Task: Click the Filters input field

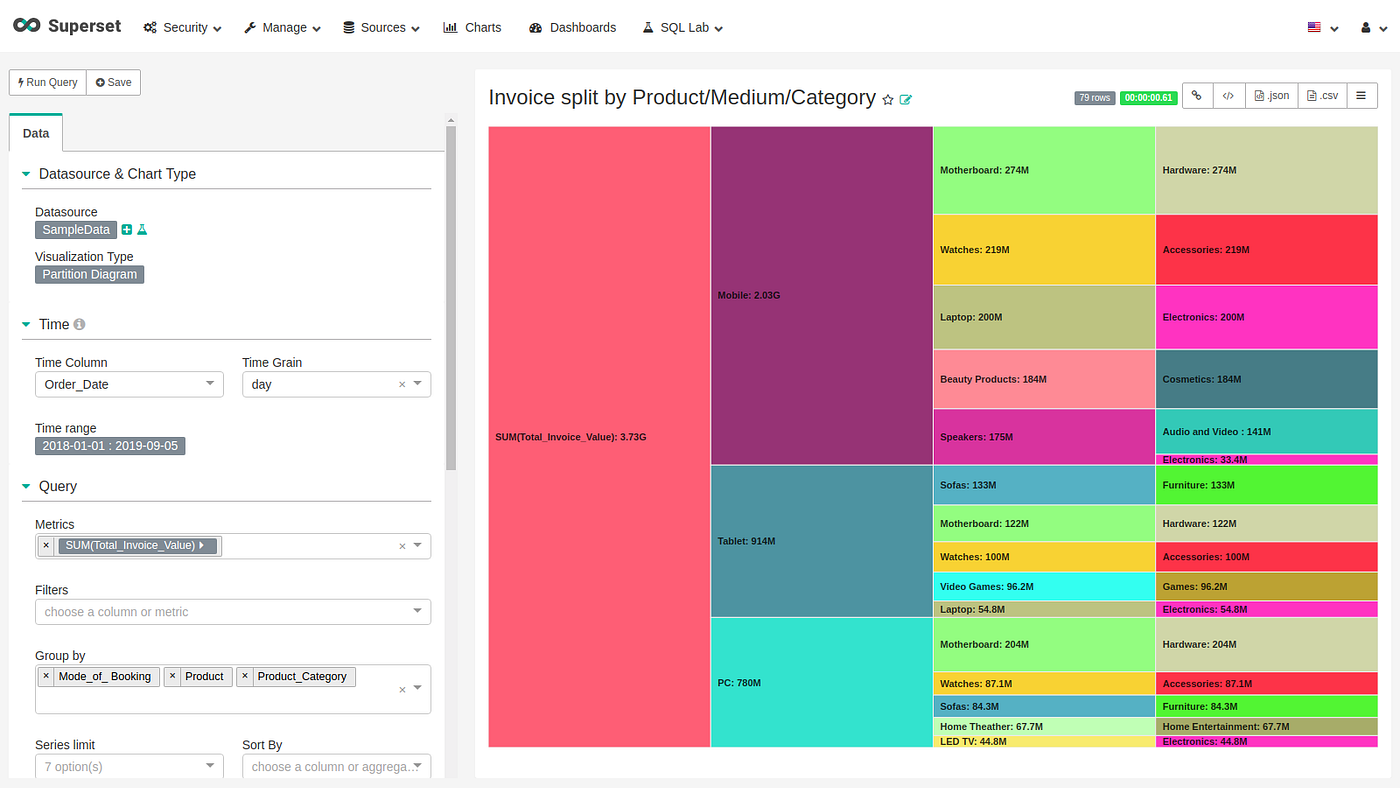Action: click(x=233, y=611)
